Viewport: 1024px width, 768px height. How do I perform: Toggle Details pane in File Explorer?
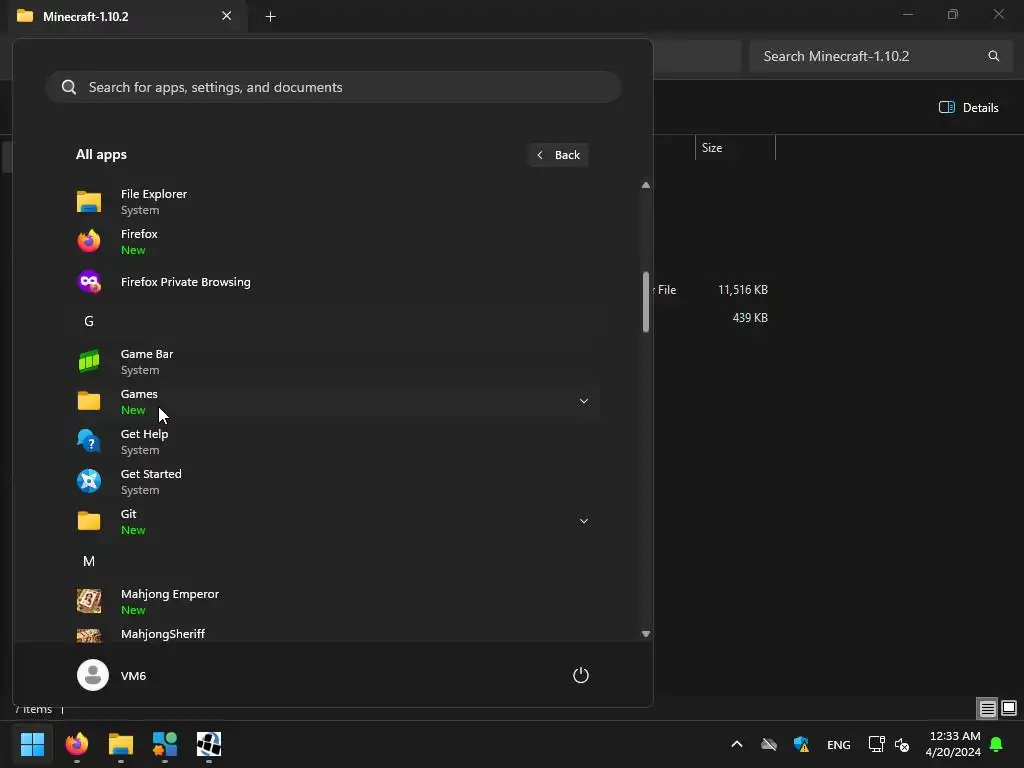(x=968, y=108)
